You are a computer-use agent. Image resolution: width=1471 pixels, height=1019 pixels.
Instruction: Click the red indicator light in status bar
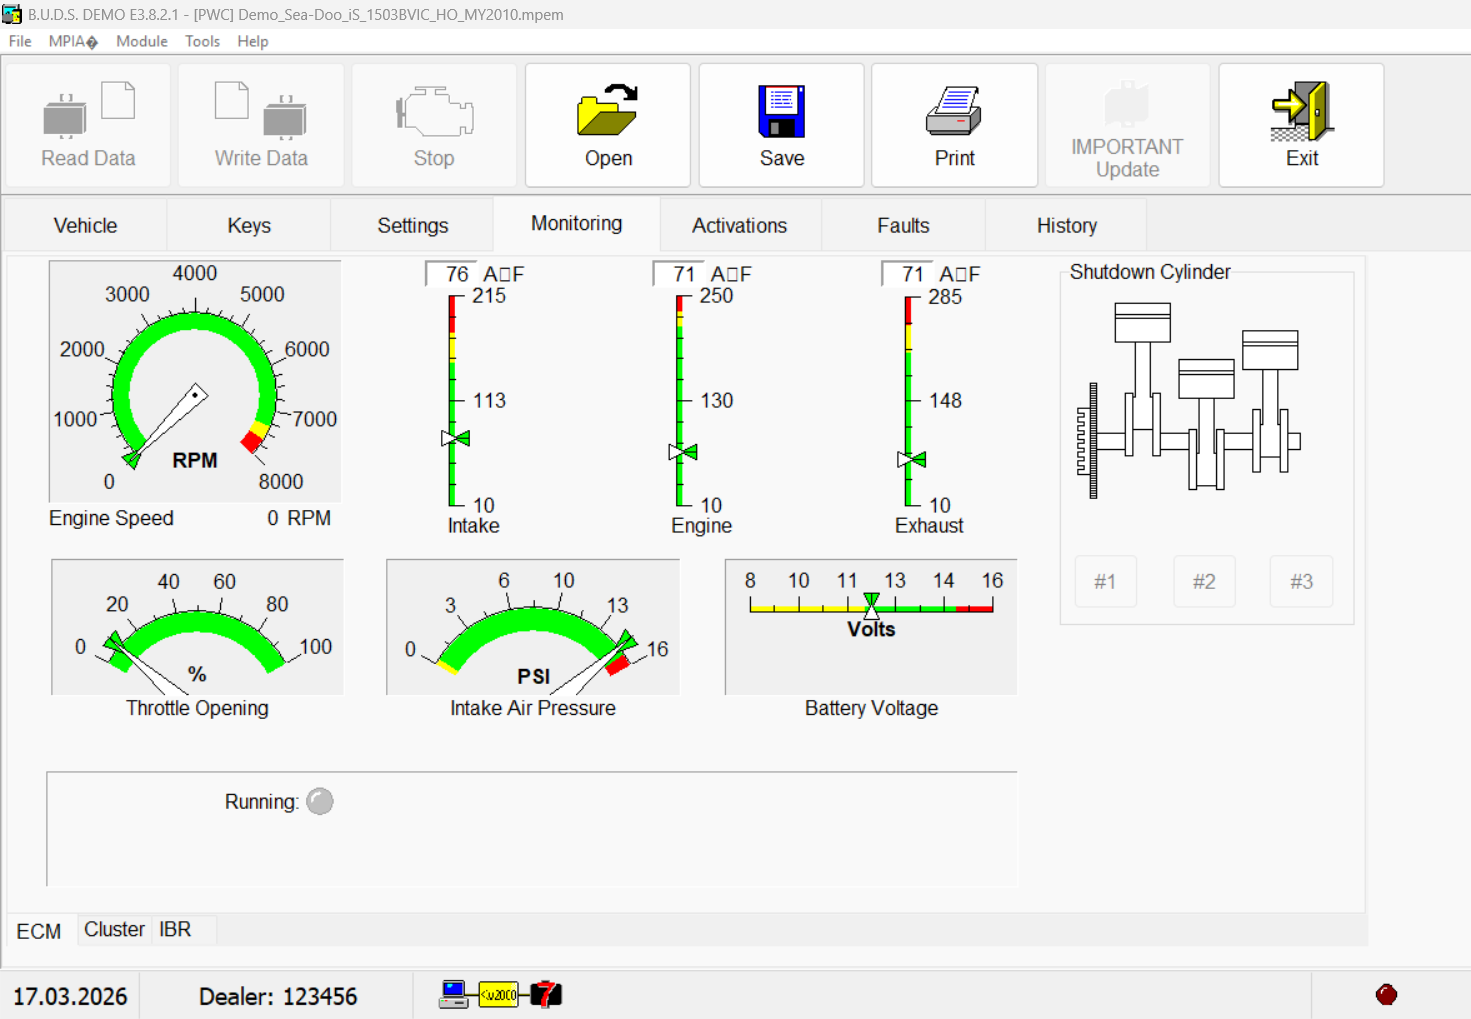[1386, 994]
